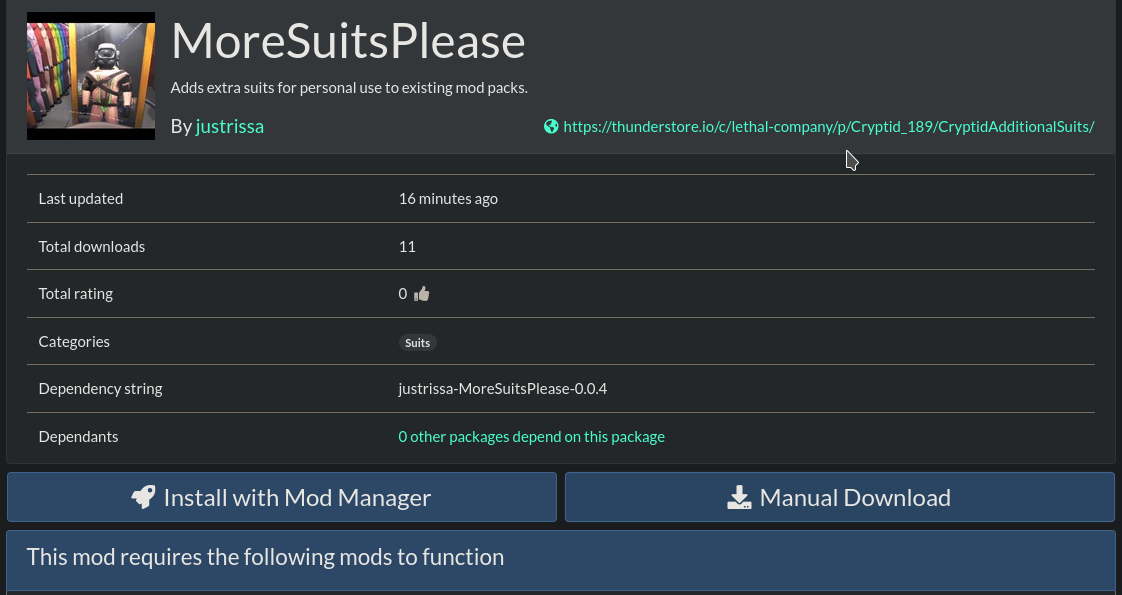Click the rocket icon on Install button
This screenshot has width=1122, height=595.
144,497
